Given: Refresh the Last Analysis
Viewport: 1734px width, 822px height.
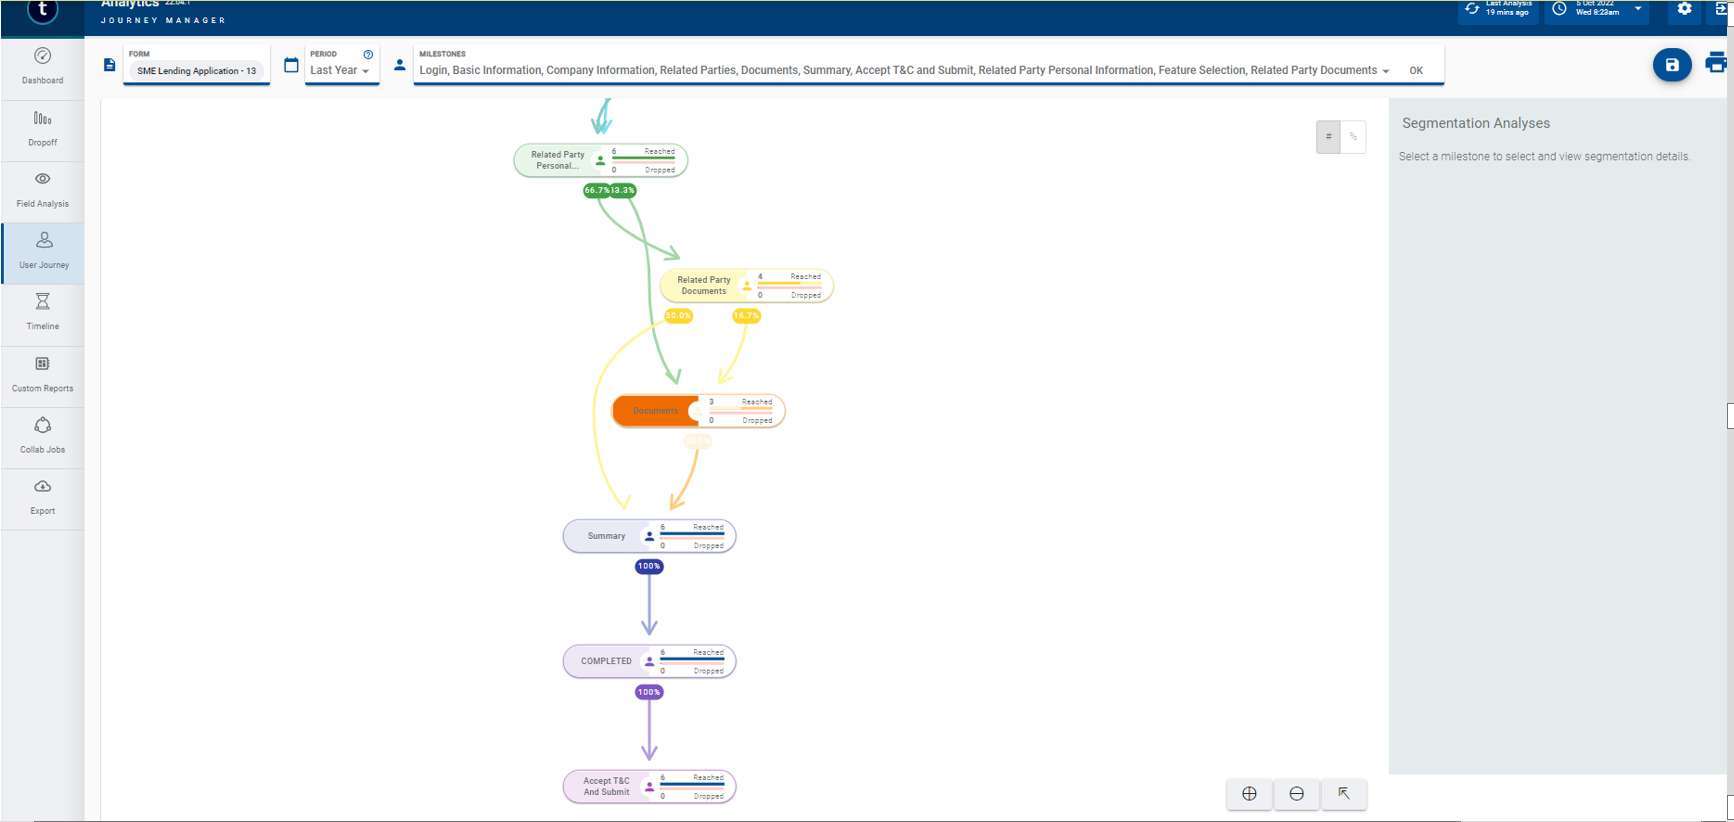Looking at the screenshot, I should point(1472,9).
